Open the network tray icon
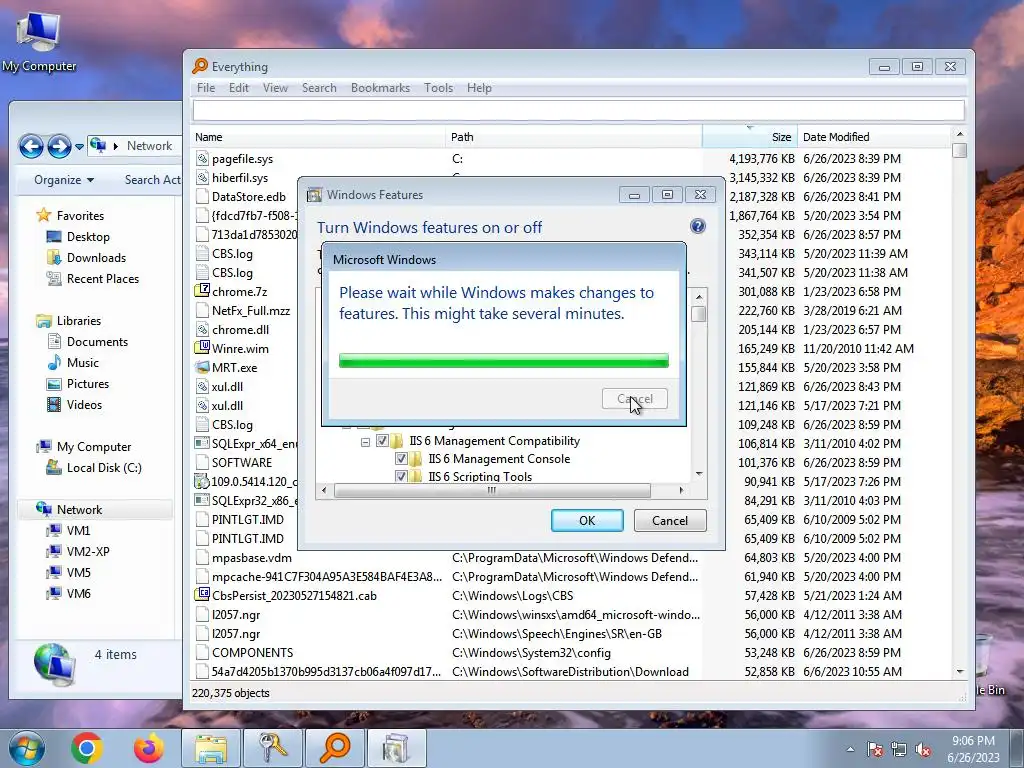The image size is (1024, 768). pos(899,750)
